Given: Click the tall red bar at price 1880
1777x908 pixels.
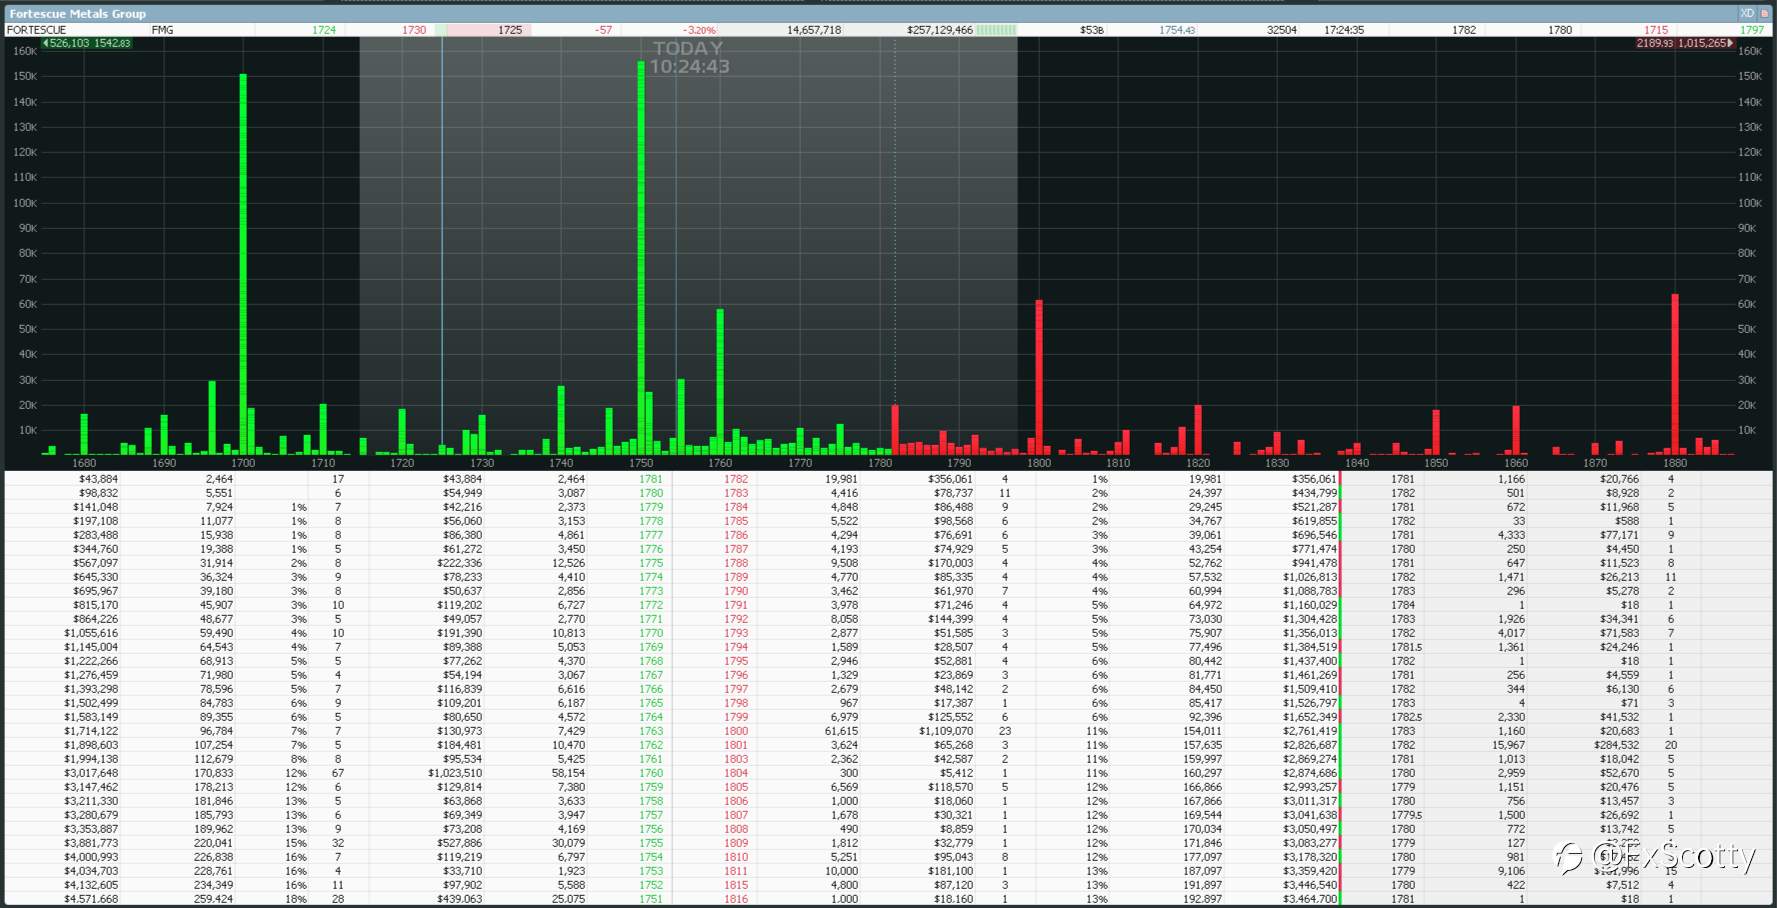Looking at the screenshot, I should [1675, 374].
